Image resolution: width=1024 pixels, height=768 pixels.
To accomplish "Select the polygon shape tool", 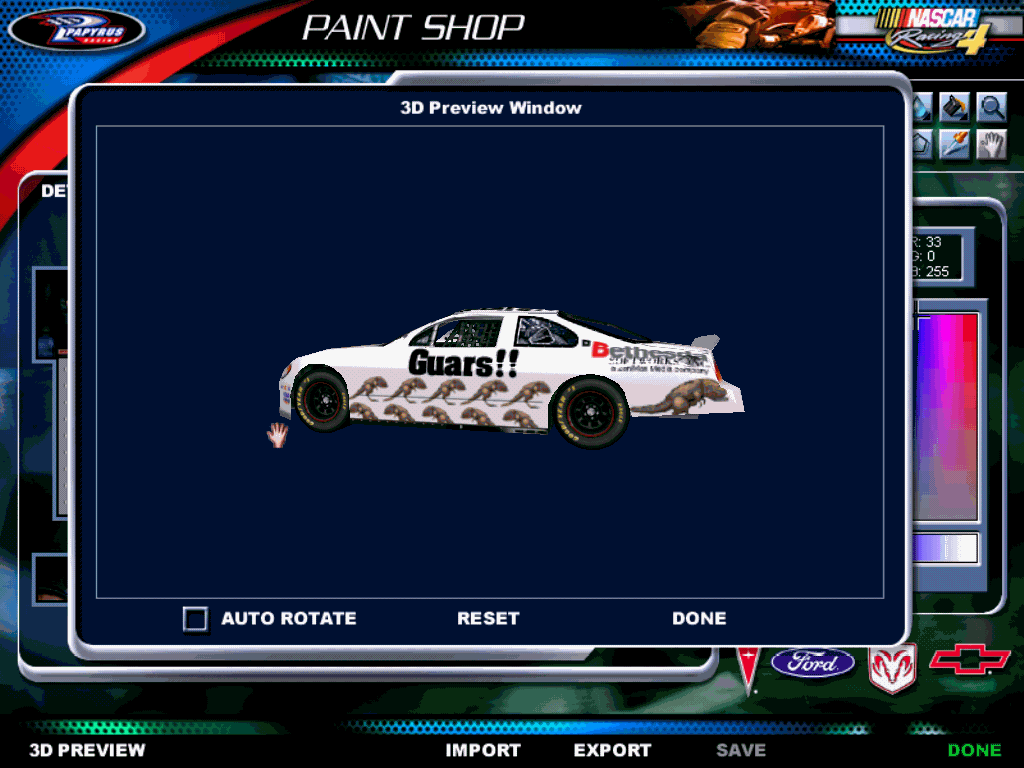I will pyautogui.click(x=921, y=145).
